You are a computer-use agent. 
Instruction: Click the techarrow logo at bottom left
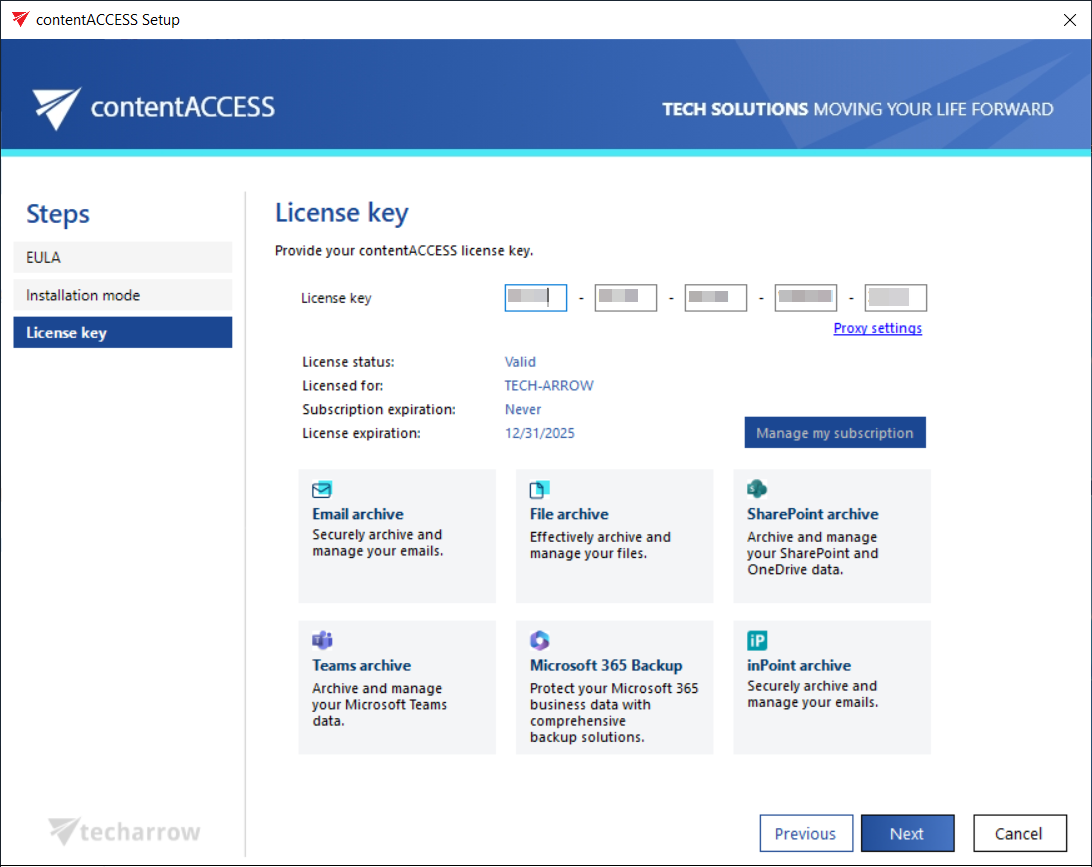125,832
